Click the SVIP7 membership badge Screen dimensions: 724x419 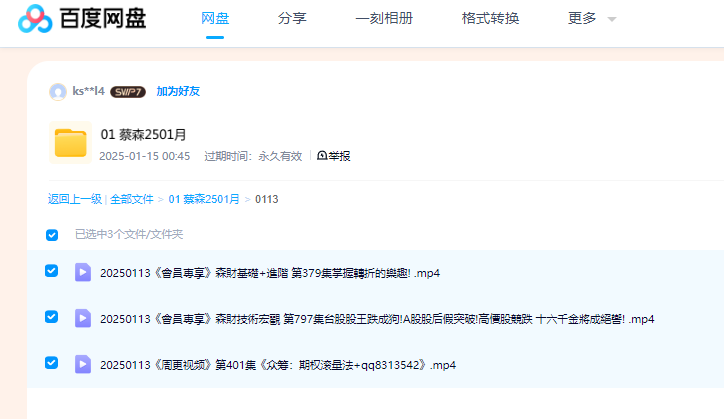coord(128,92)
